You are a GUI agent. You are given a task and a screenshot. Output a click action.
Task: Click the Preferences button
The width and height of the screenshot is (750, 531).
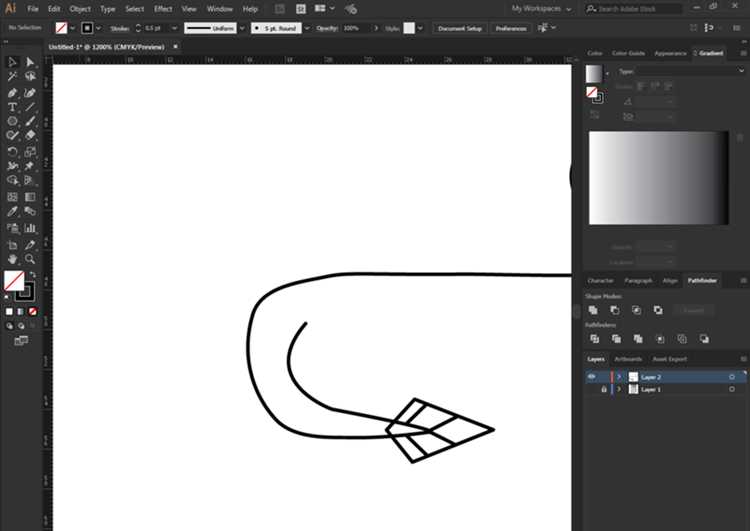coord(511,28)
